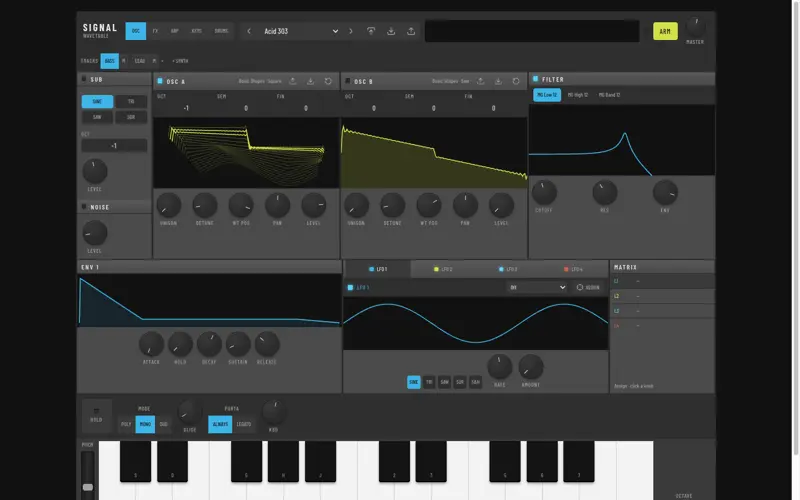Choose the MG High 12 filter type
The height and width of the screenshot is (500, 800).
(x=578, y=95)
